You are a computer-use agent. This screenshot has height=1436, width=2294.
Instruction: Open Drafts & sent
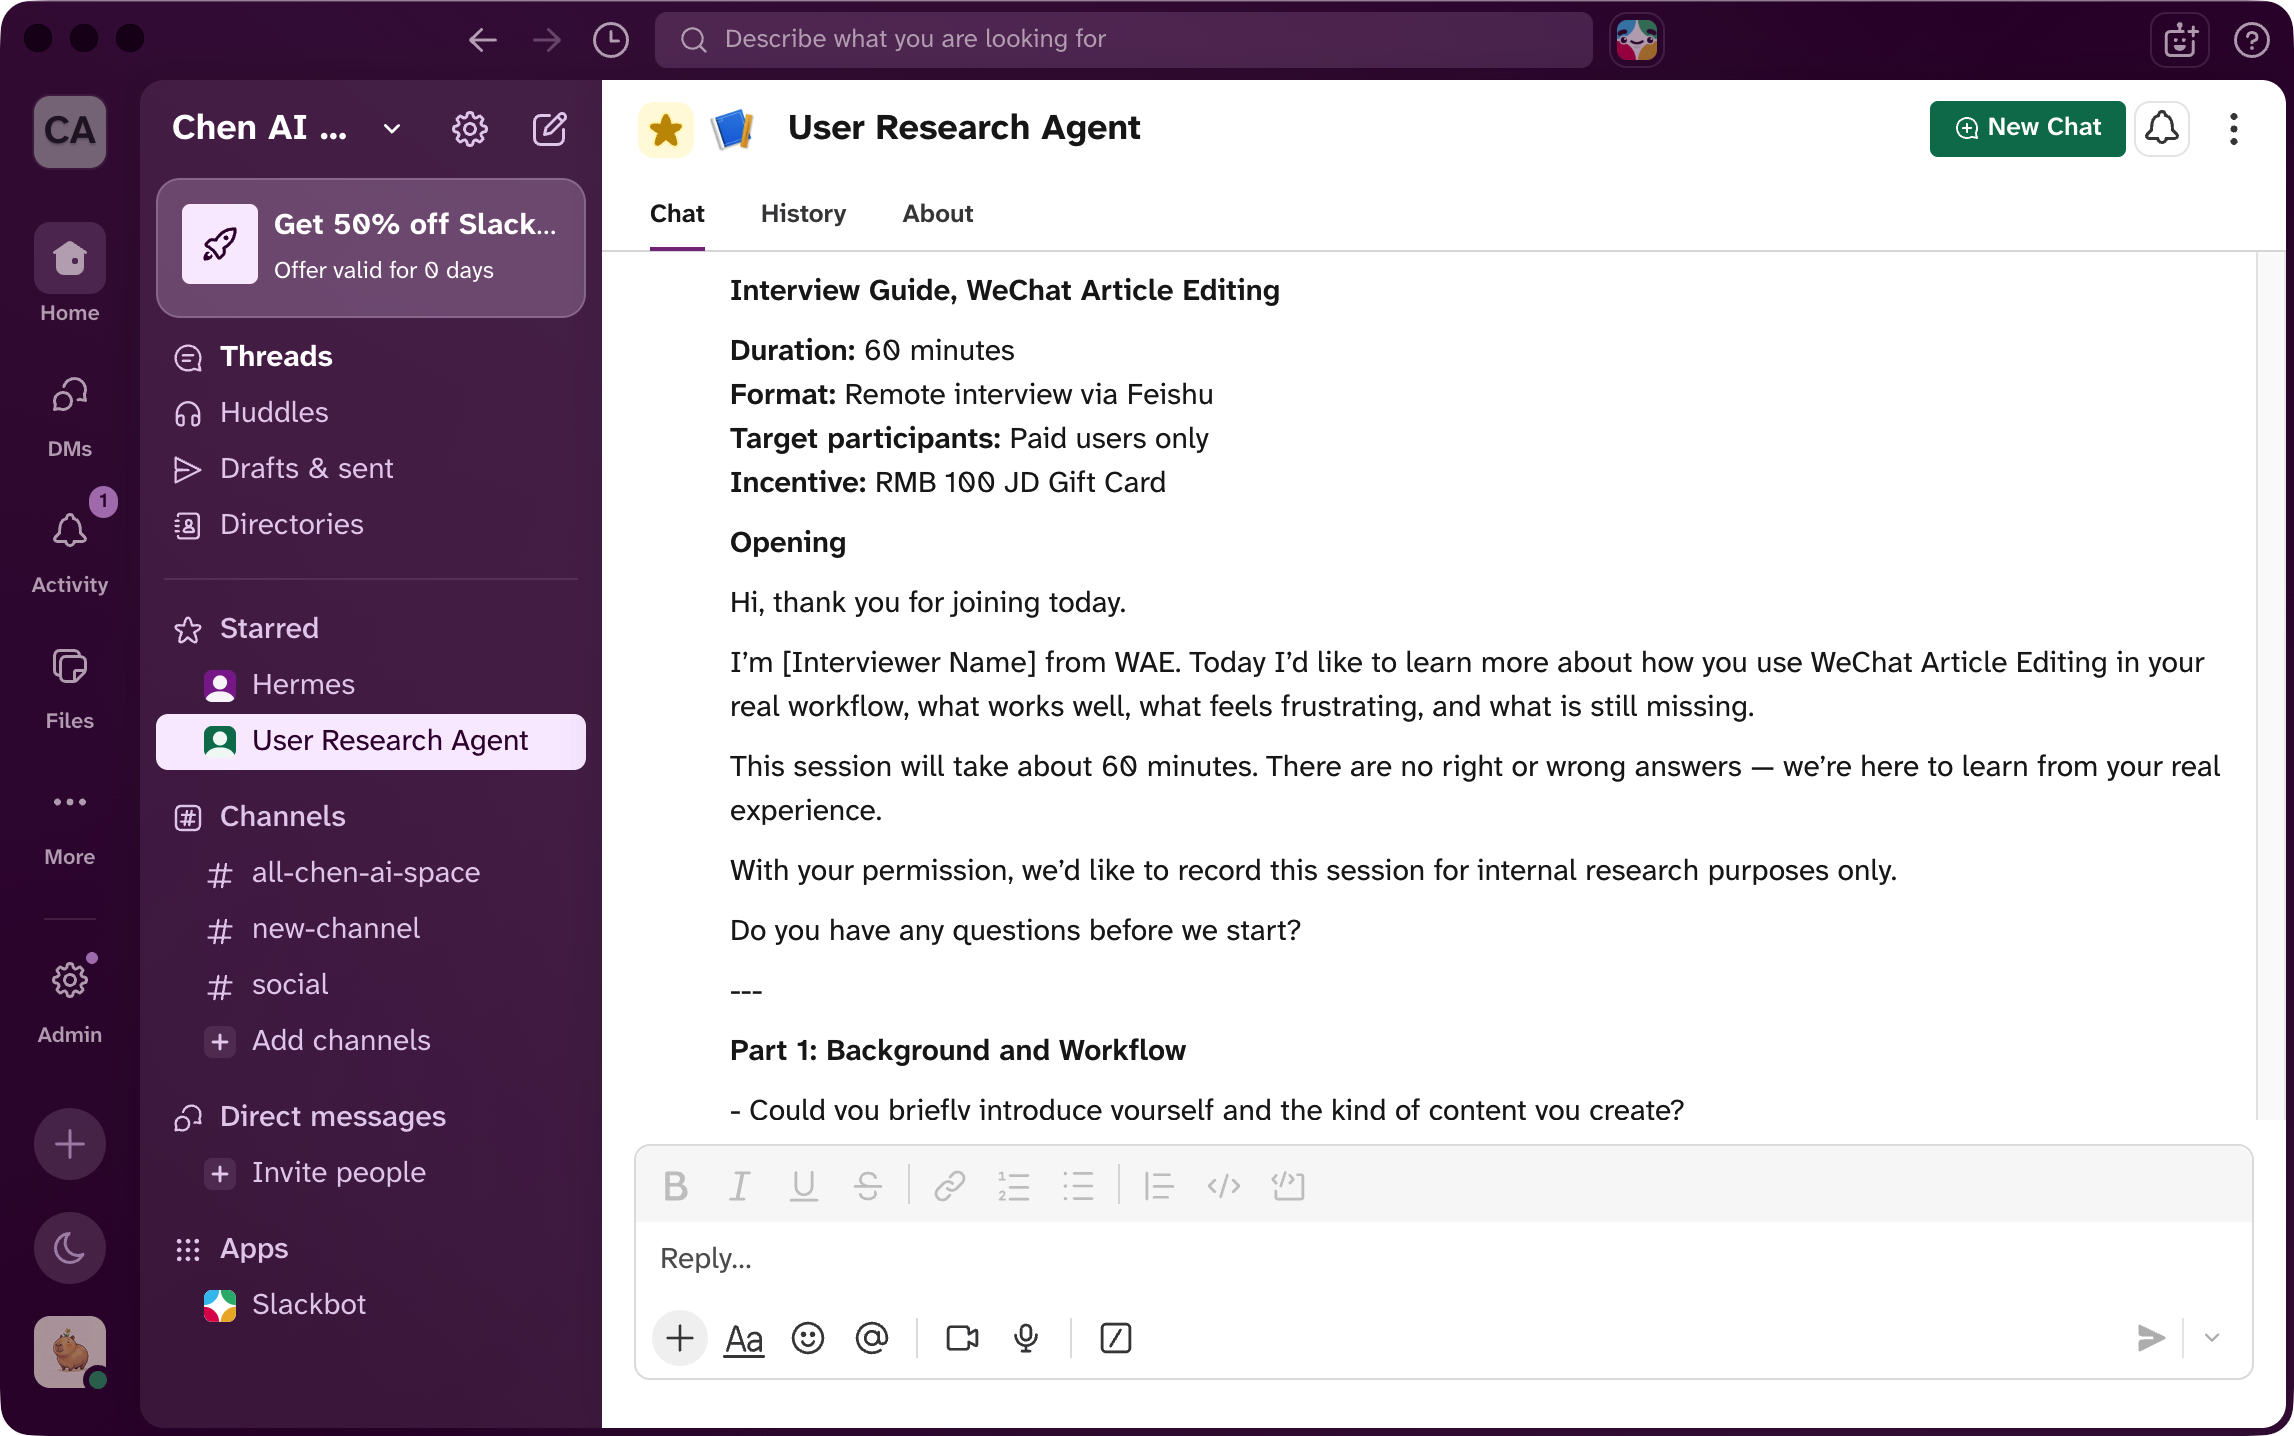click(371, 469)
